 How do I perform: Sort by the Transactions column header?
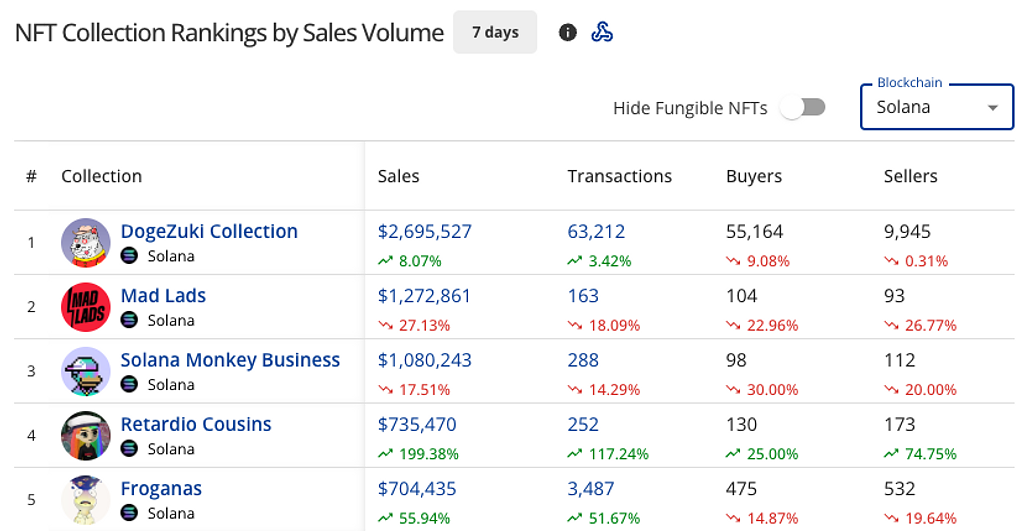(619, 176)
